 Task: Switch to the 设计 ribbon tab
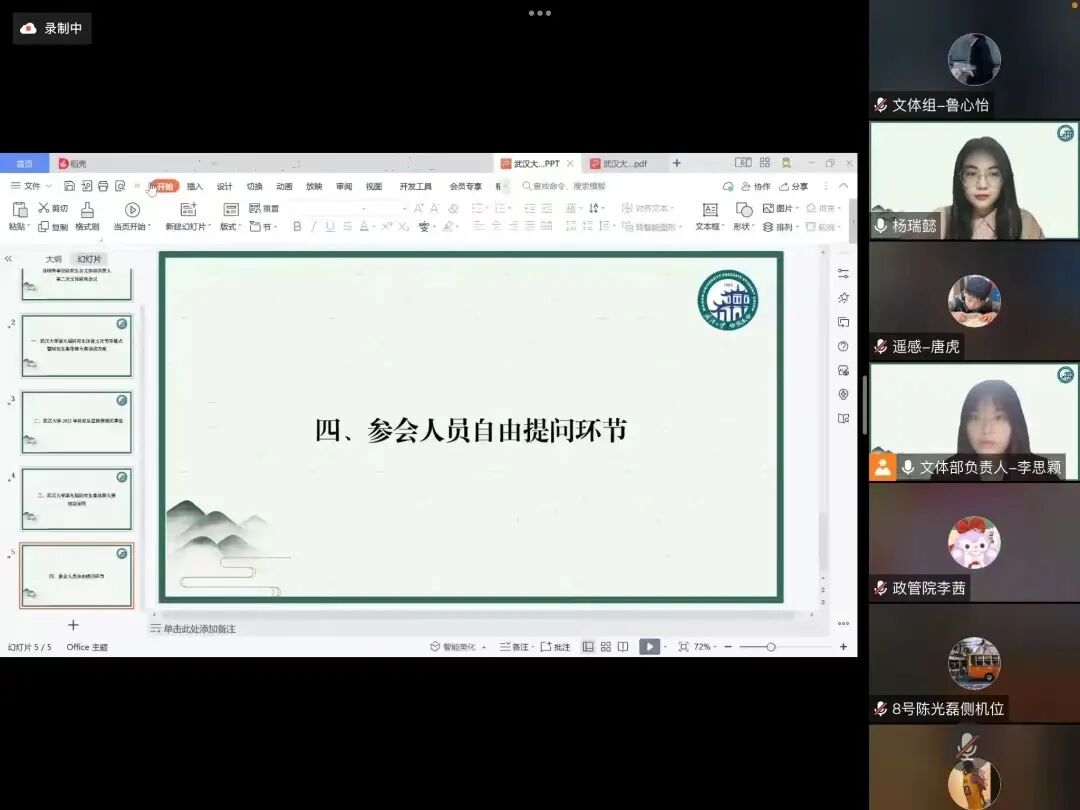tap(225, 186)
